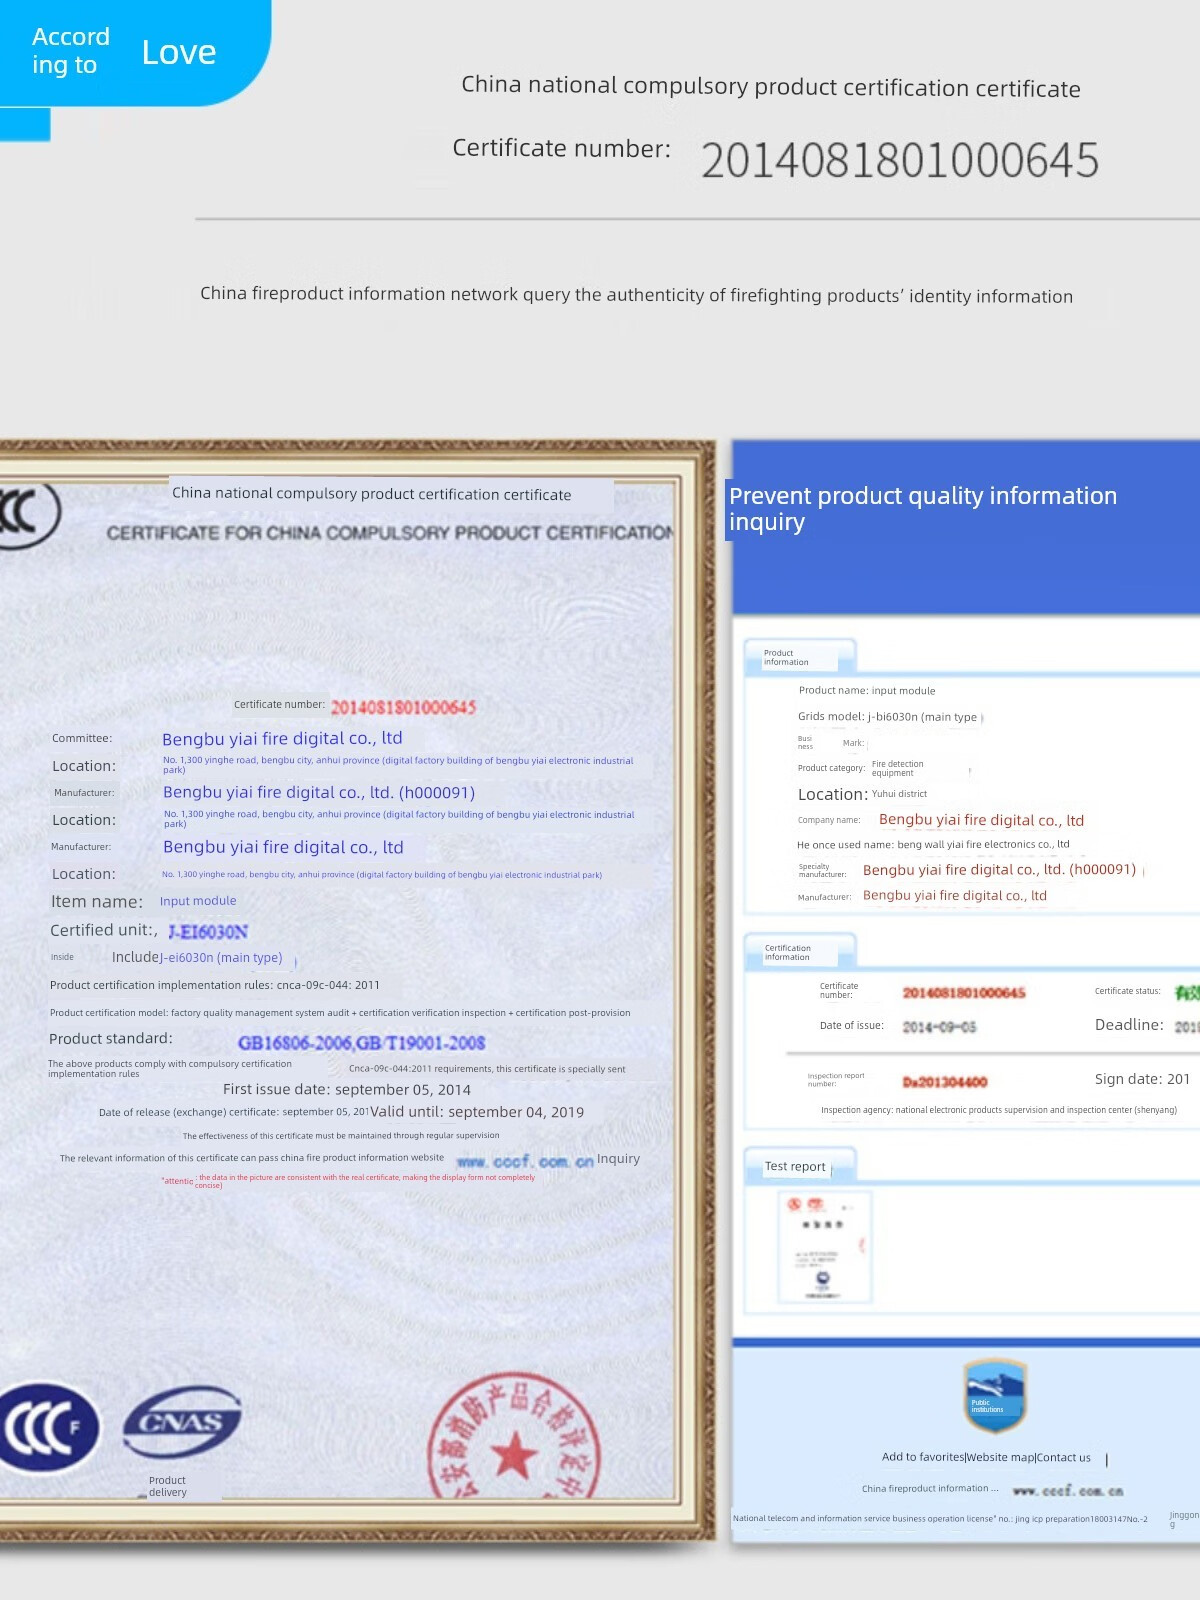Click the CCC mark at certificate top-left

click(x=25, y=514)
